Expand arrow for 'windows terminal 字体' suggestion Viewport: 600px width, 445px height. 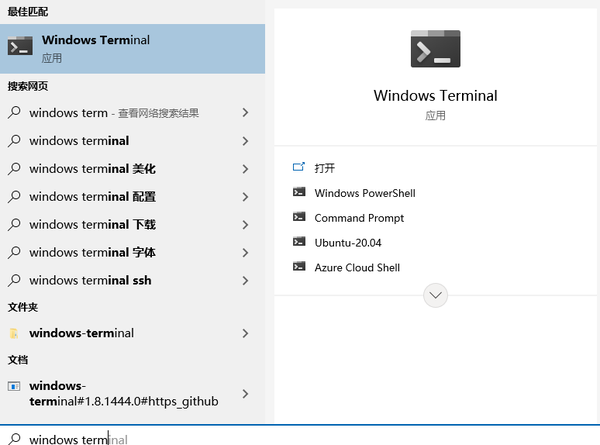point(245,253)
